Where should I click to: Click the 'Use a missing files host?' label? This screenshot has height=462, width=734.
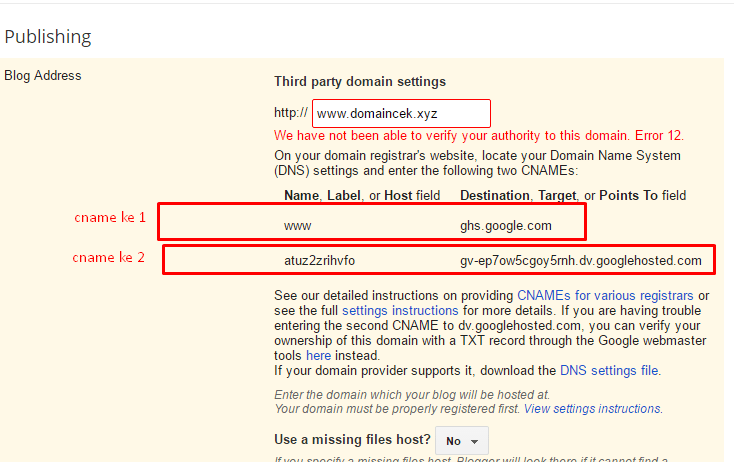pyautogui.click(x=352, y=440)
